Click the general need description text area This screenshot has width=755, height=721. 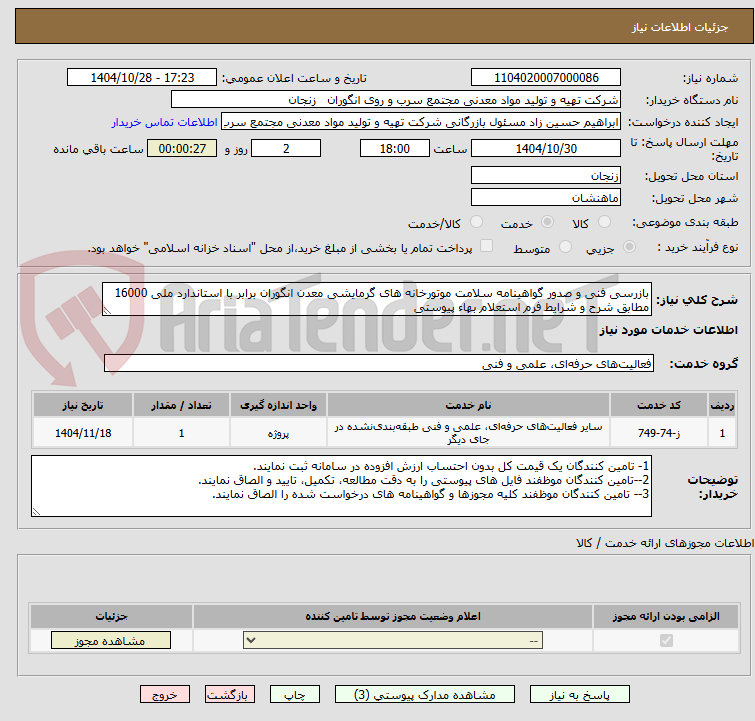point(377,300)
